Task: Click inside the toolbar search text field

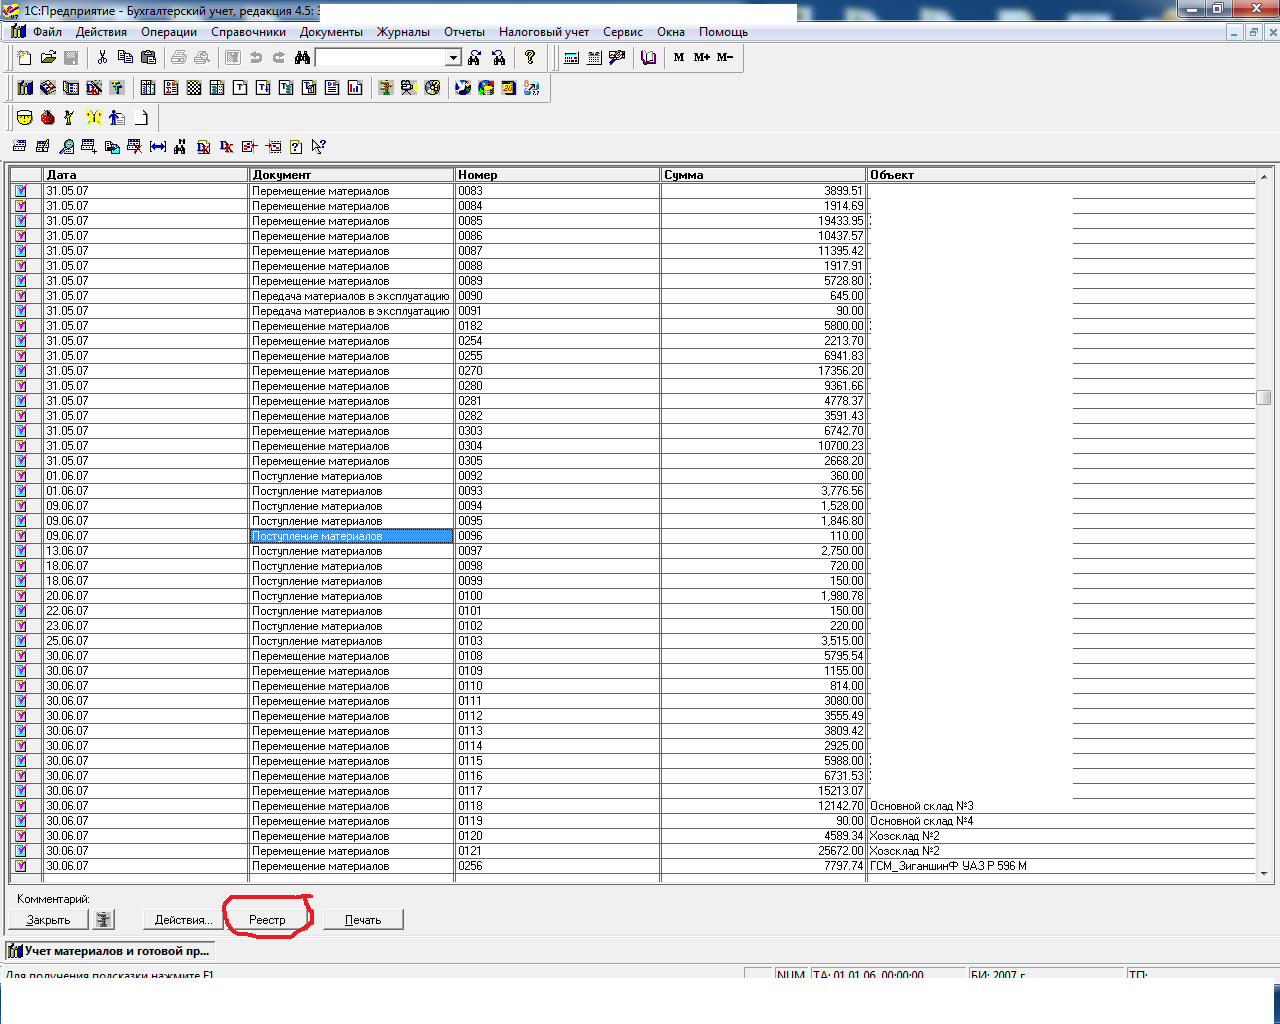Action: pos(380,58)
